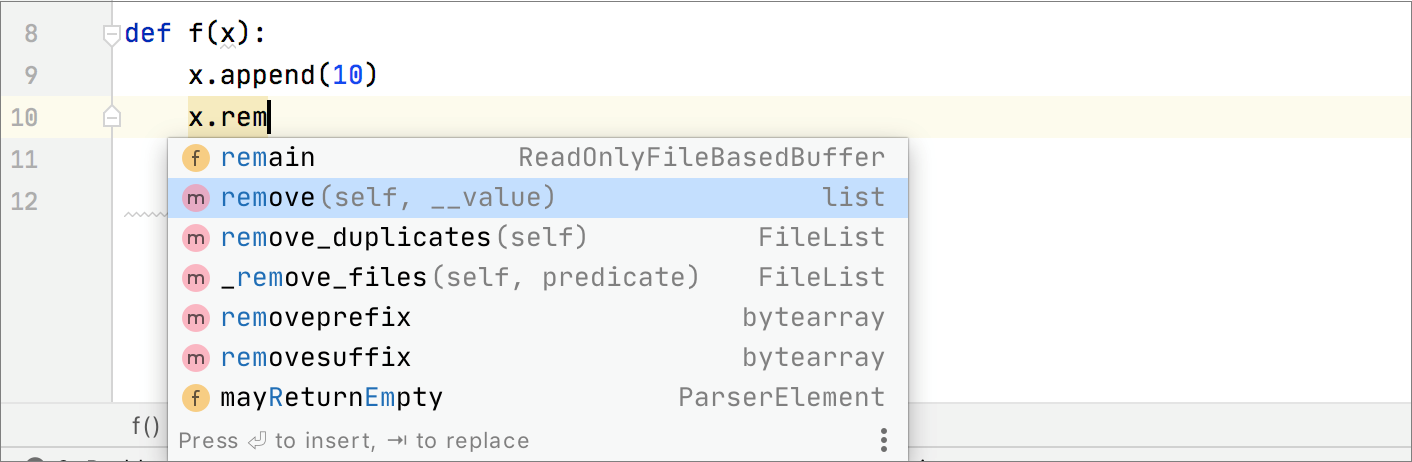This screenshot has width=1412, height=462.
Task: Click the method icon beside remove_duplicates
Action: [196, 238]
